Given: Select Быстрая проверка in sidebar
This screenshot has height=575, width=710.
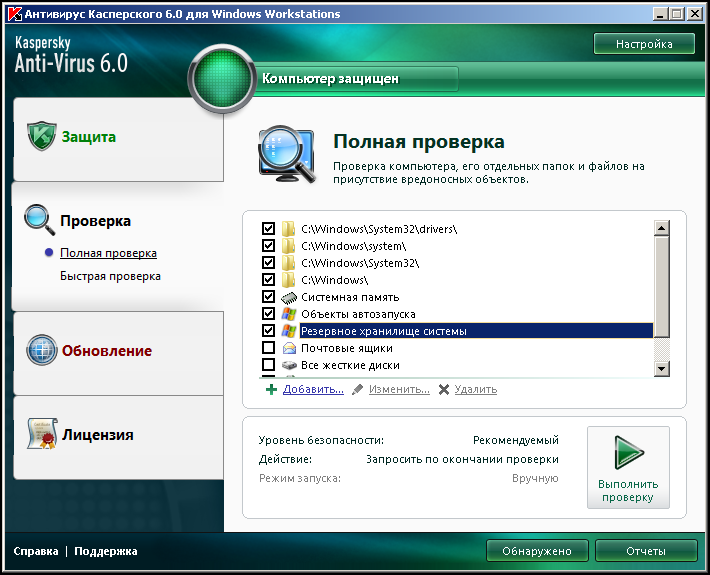Looking at the screenshot, I should click(x=110, y=276).
